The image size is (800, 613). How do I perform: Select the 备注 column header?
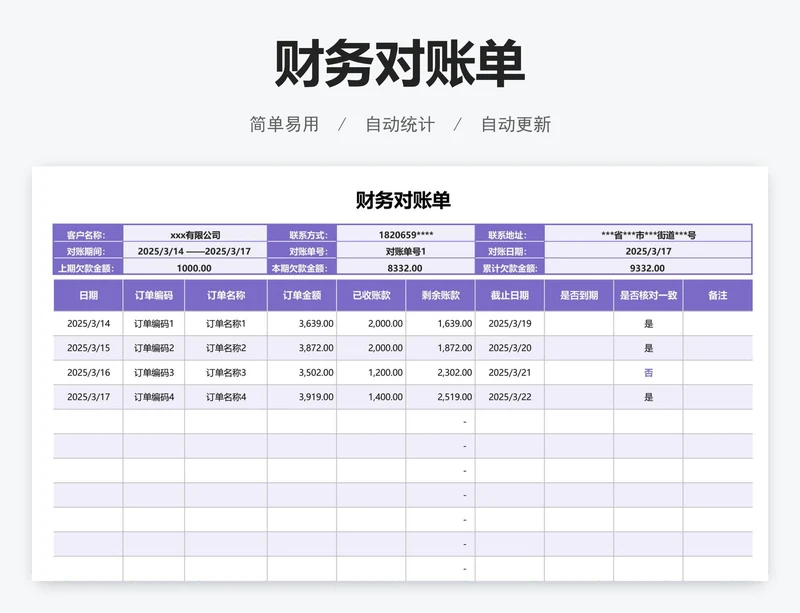tap(718, 295)
